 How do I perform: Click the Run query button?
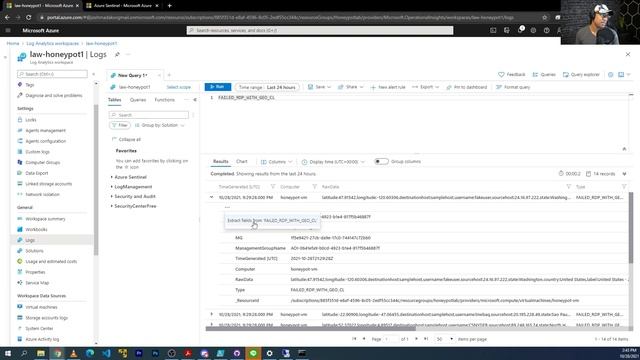[218, 87]
